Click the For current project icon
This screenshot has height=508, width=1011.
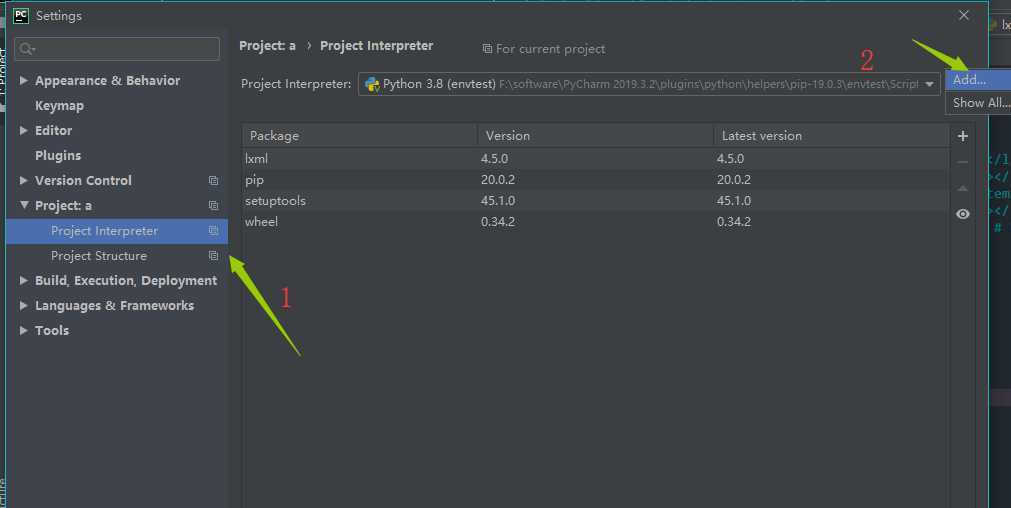[x=487, y=49]
